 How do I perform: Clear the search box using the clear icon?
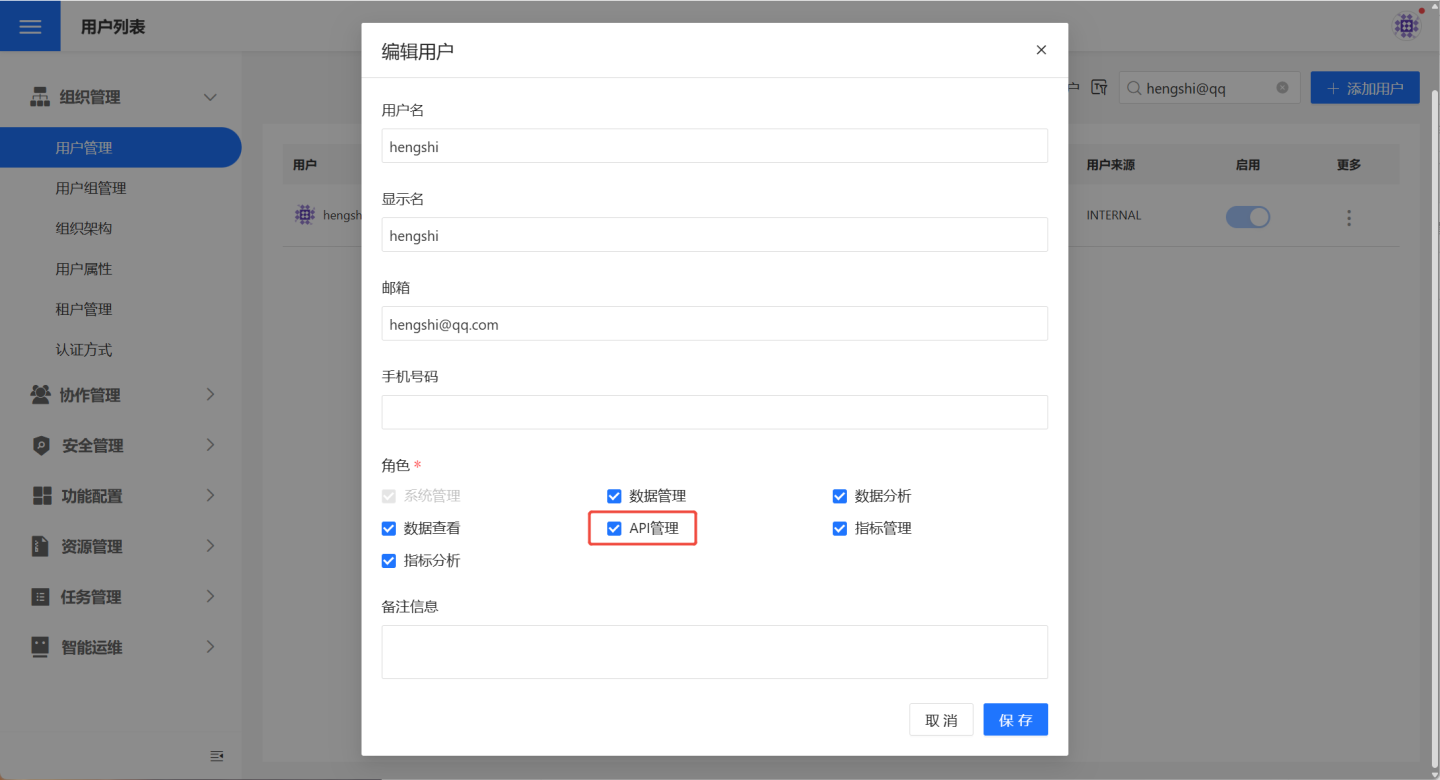pyautogui.click(x=1282, y=88)
